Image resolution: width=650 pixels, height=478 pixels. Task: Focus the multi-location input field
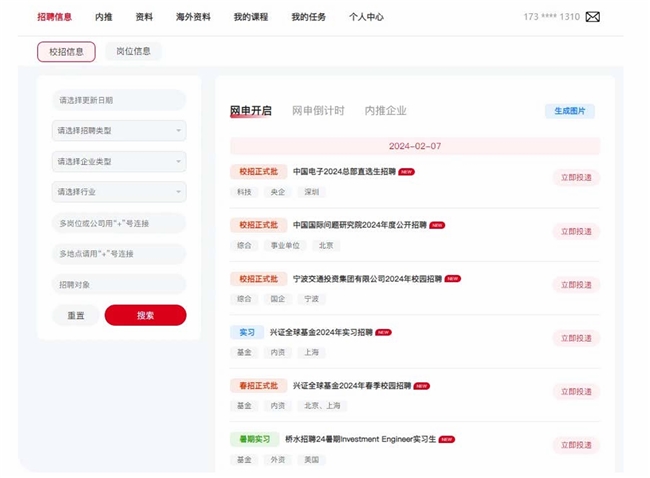pos(119,254)
